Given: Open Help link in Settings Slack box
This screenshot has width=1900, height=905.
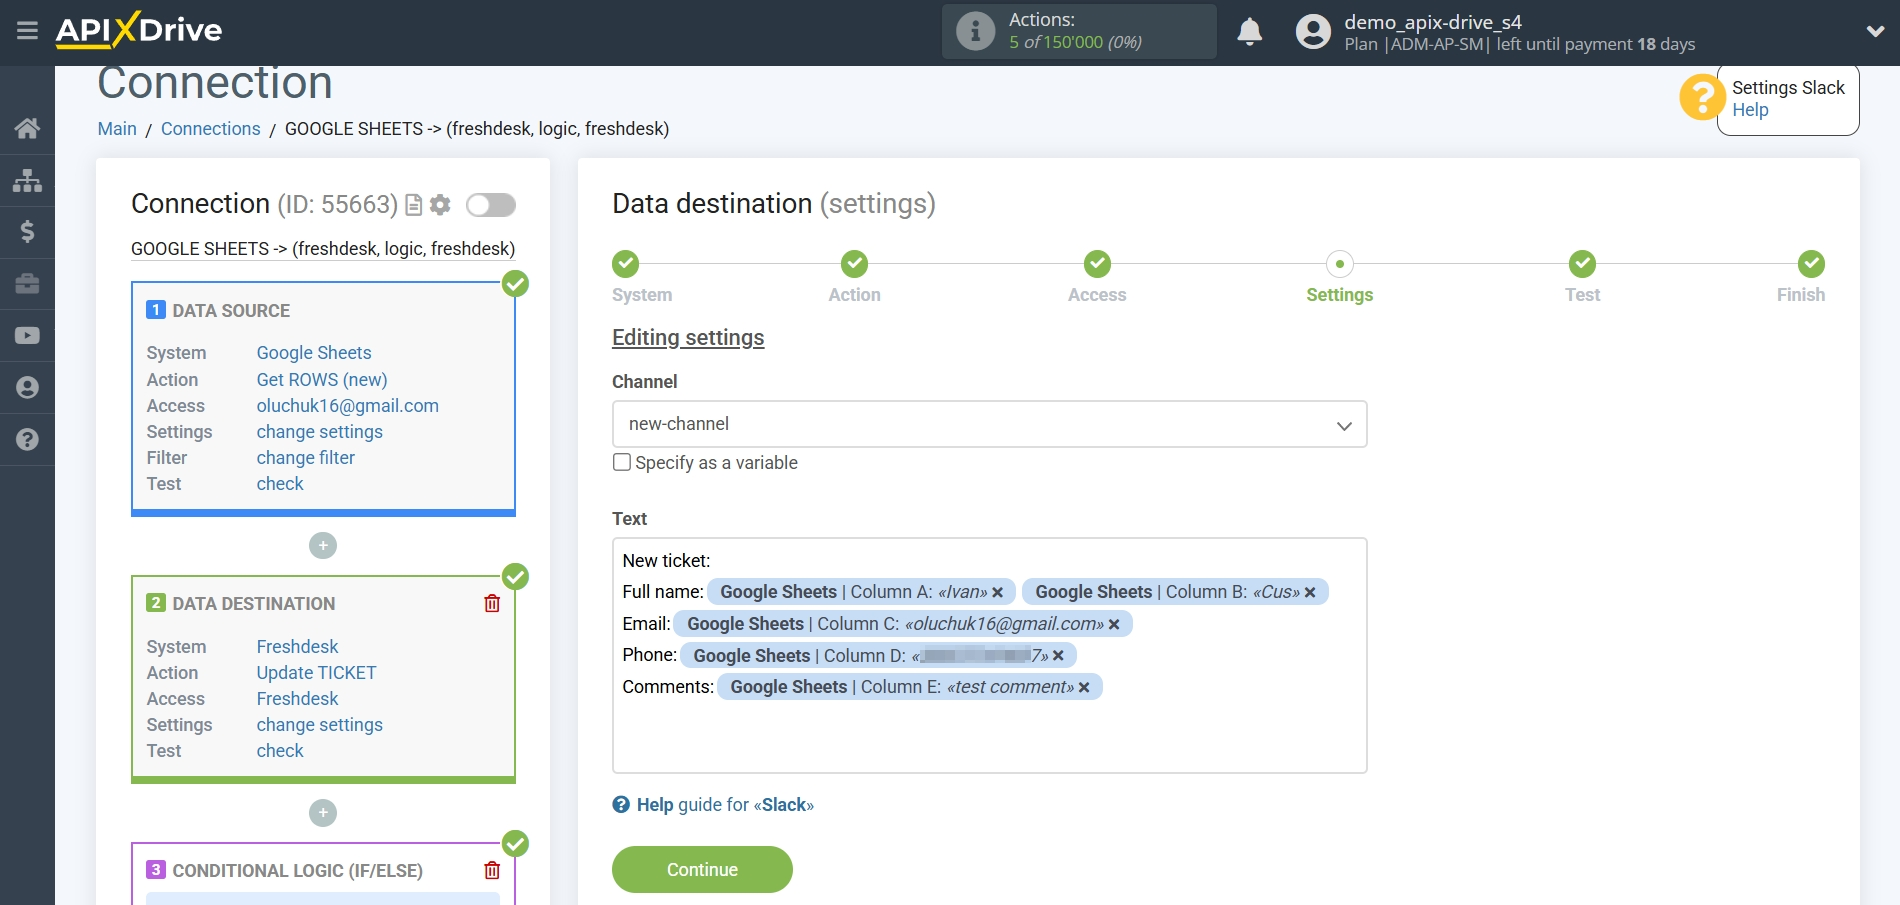Looking at the screenshot, I should pyautogui.click(x=1750, y=110).
